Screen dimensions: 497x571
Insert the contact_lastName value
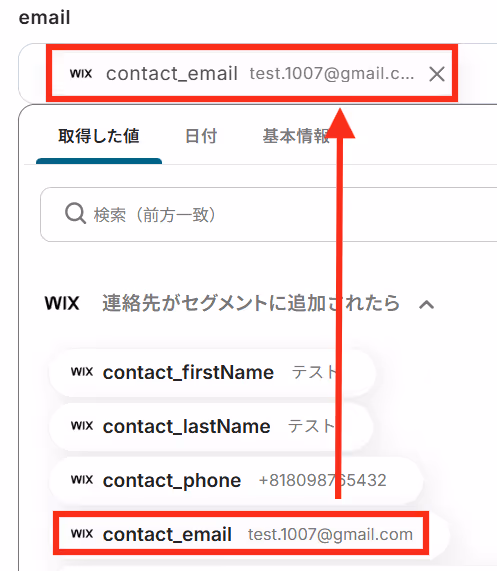pyautogui.click(x=211, y=426)
